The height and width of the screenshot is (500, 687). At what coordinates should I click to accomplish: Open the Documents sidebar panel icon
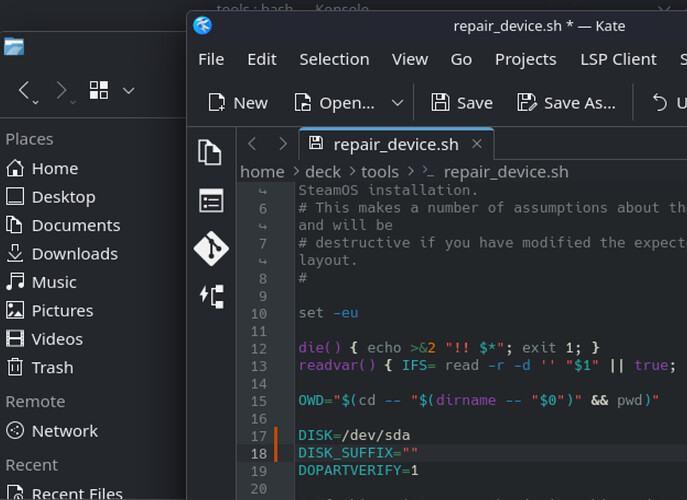210,152
